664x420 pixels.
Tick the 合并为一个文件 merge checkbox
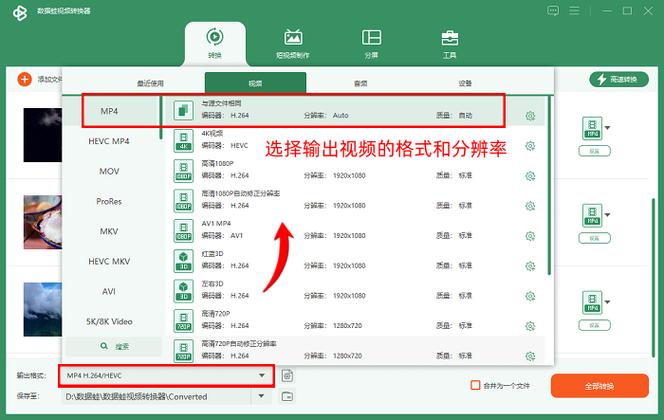click(476, 385)
